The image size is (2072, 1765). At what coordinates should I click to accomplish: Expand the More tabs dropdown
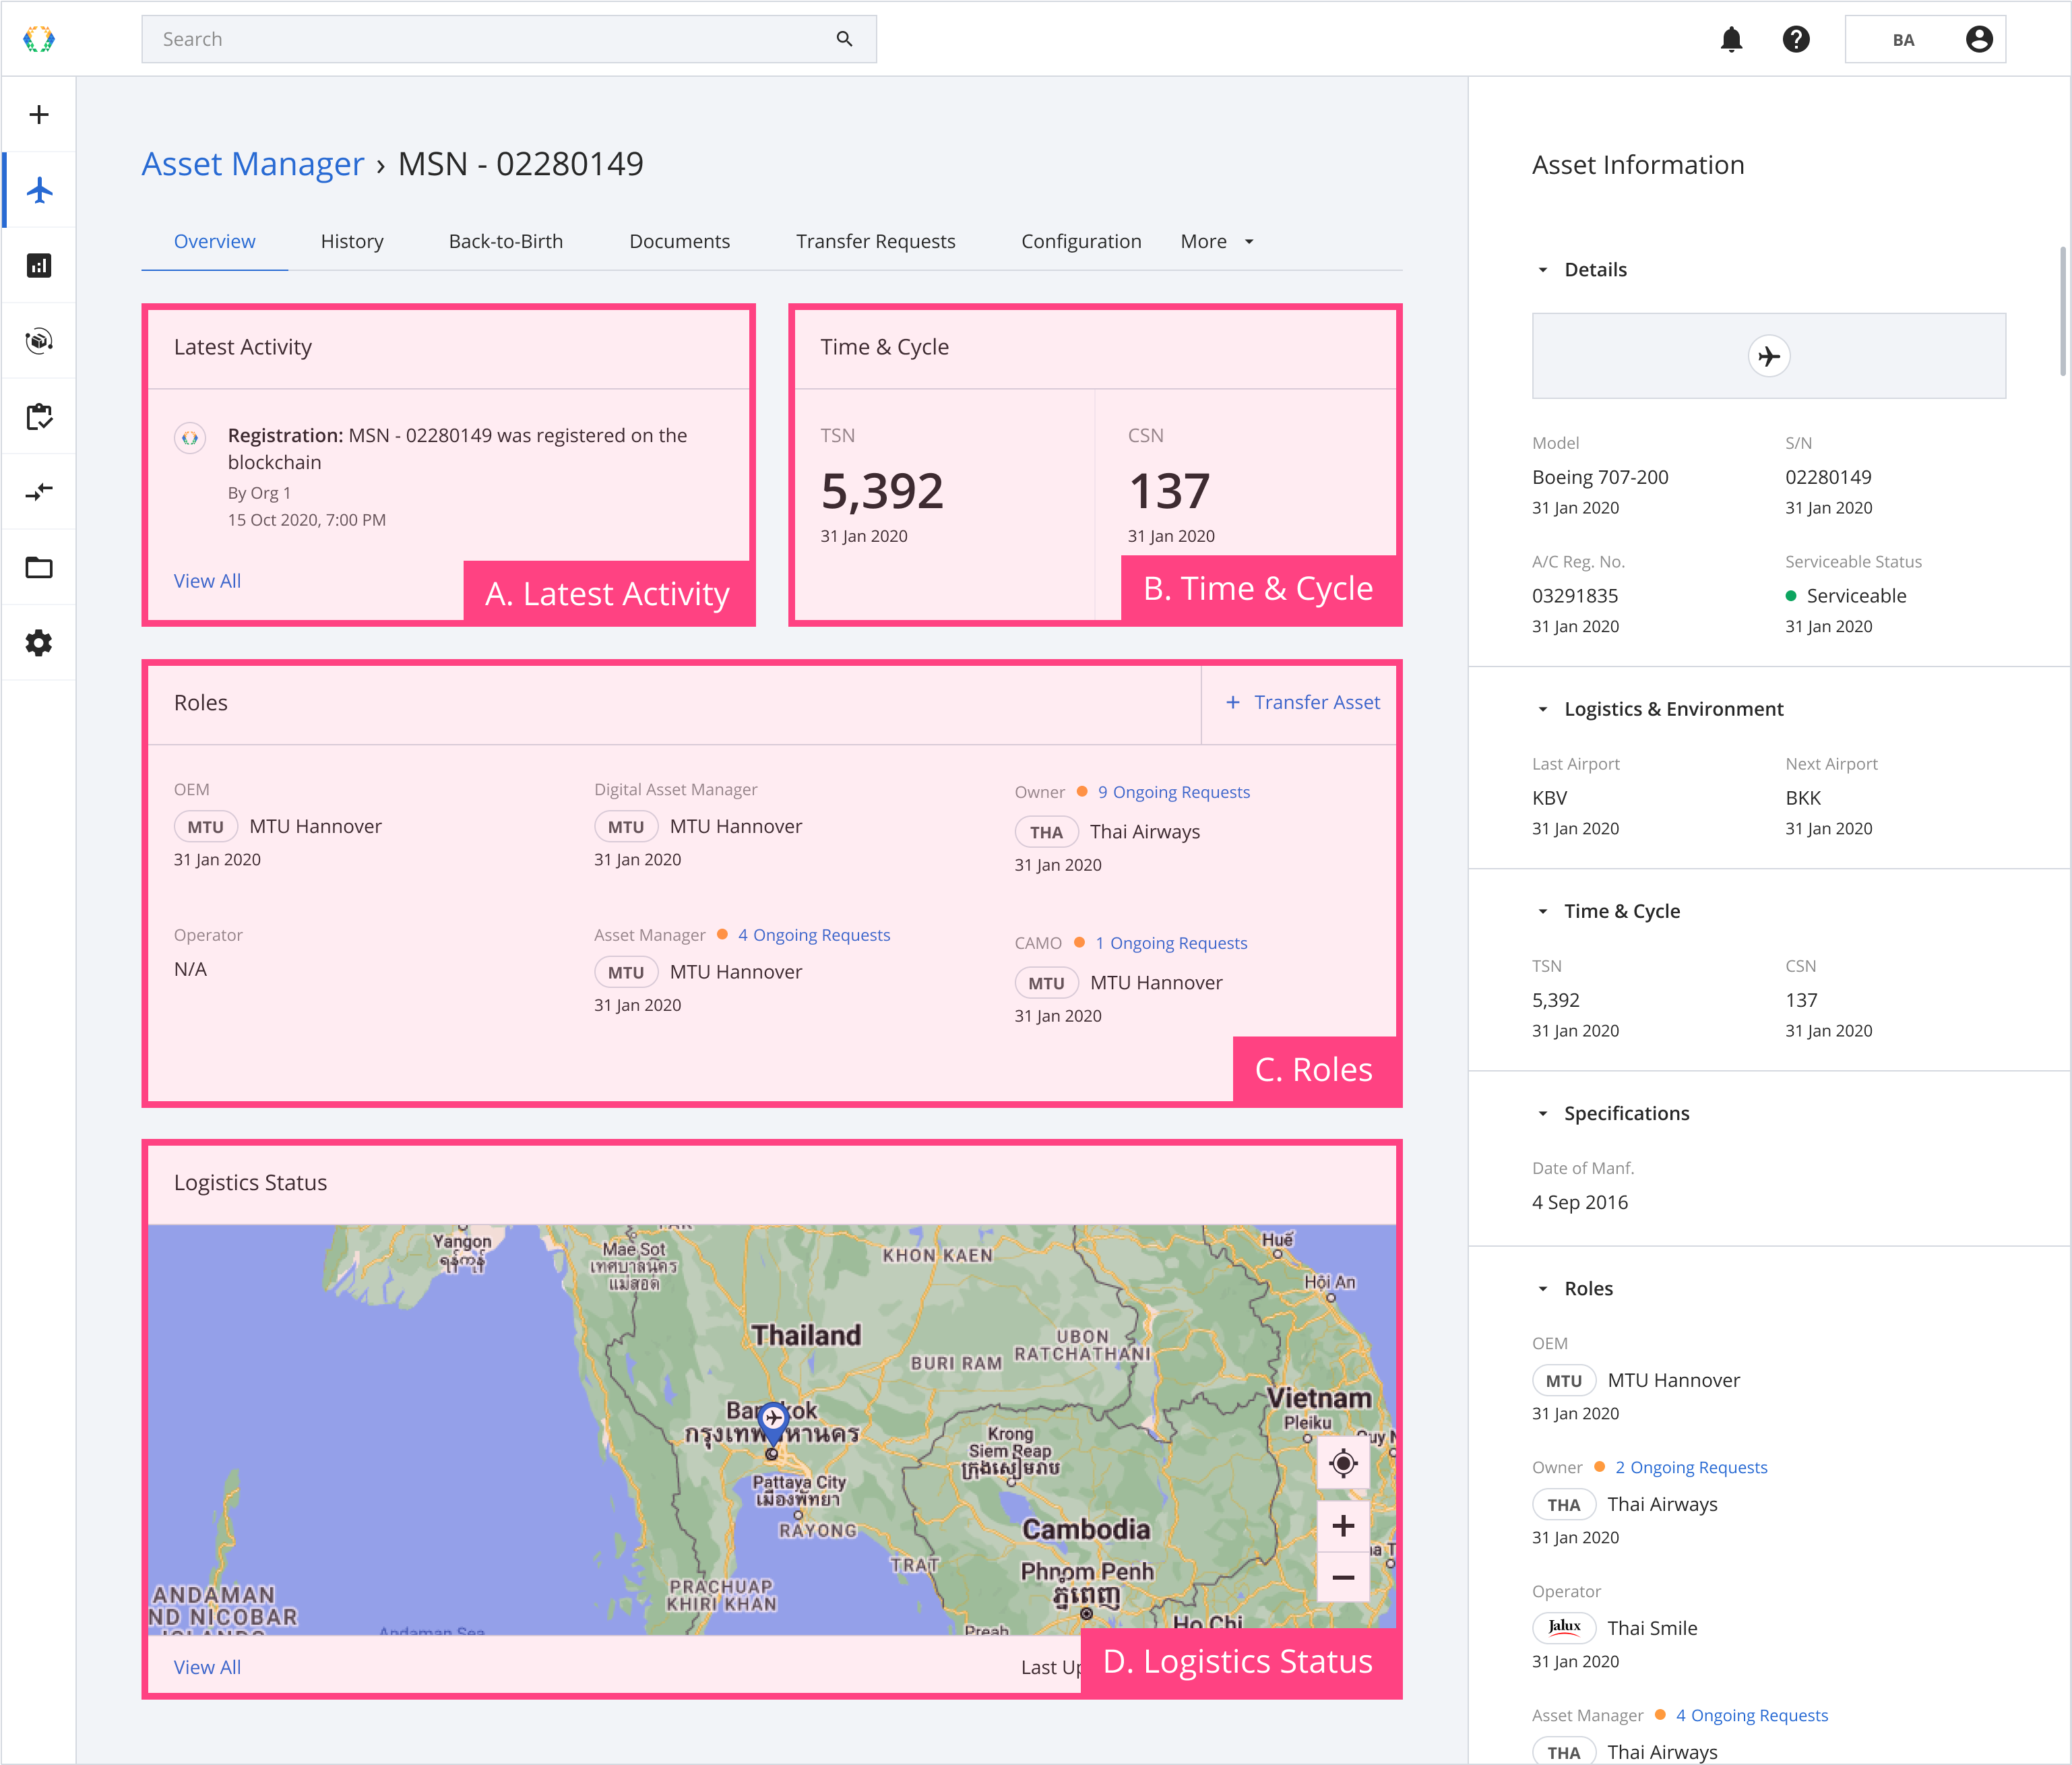1217,241
